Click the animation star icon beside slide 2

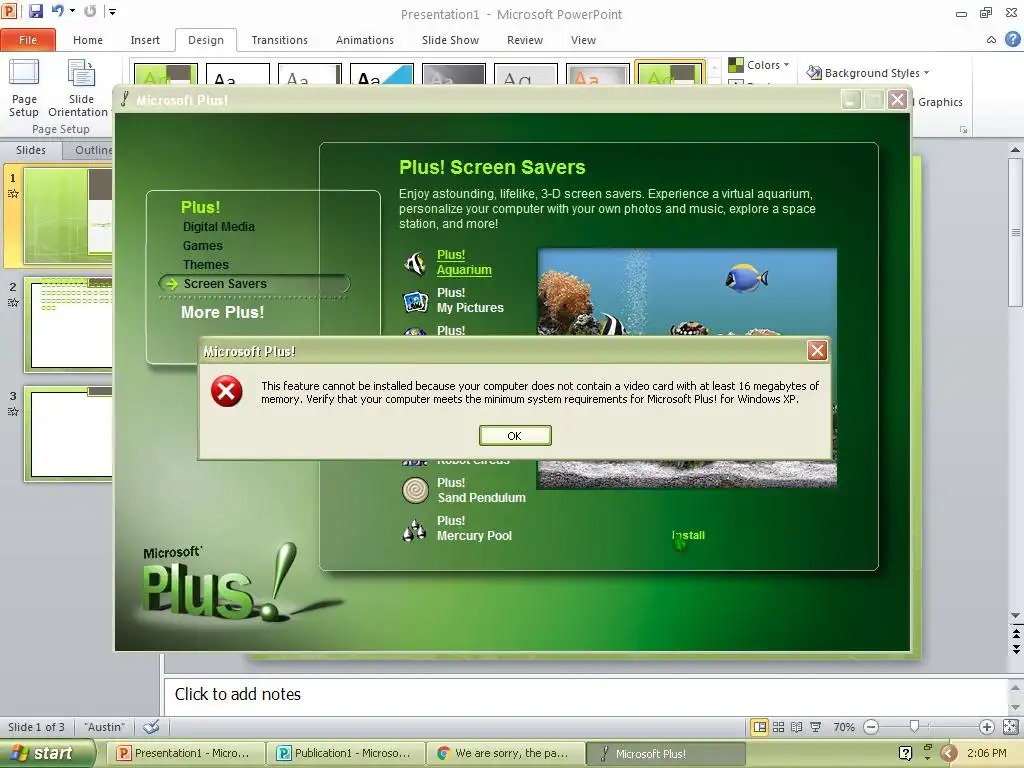point(13,303)
